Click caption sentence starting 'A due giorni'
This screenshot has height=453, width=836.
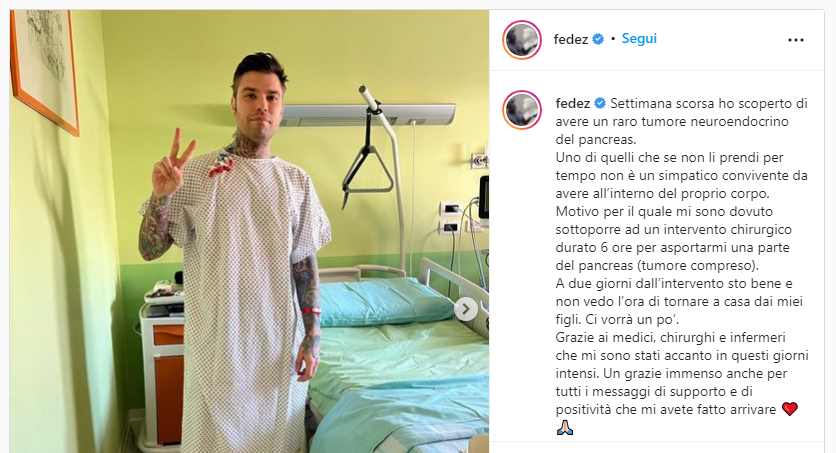679,301
